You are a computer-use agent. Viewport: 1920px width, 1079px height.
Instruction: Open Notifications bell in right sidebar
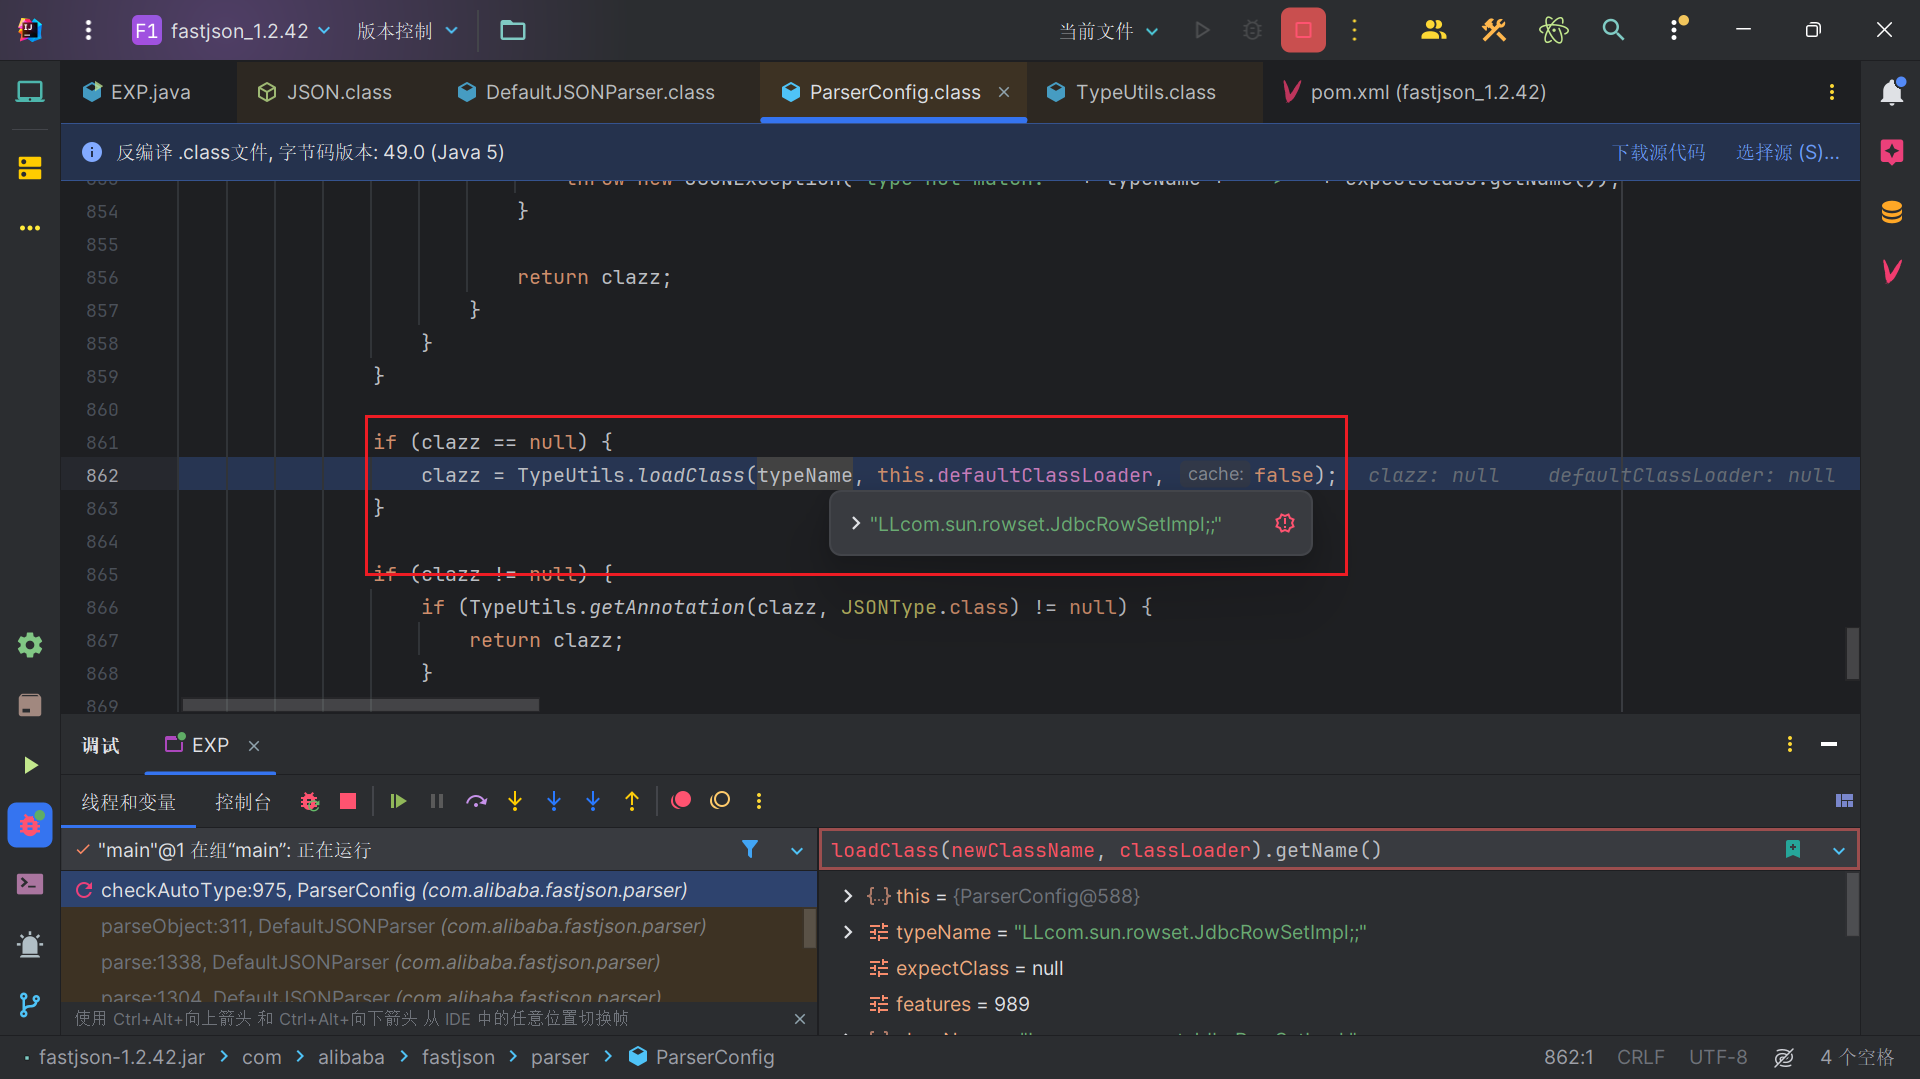[x=1892, y=93]
